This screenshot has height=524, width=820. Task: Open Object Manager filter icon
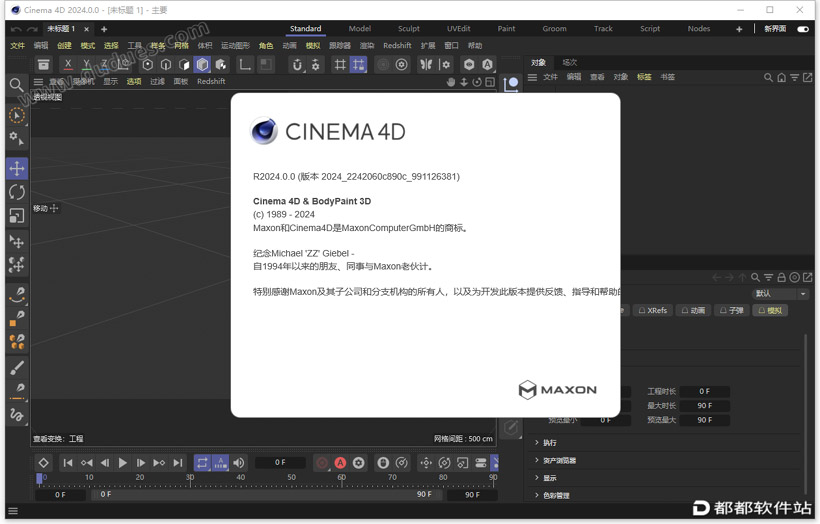point(794,77)
